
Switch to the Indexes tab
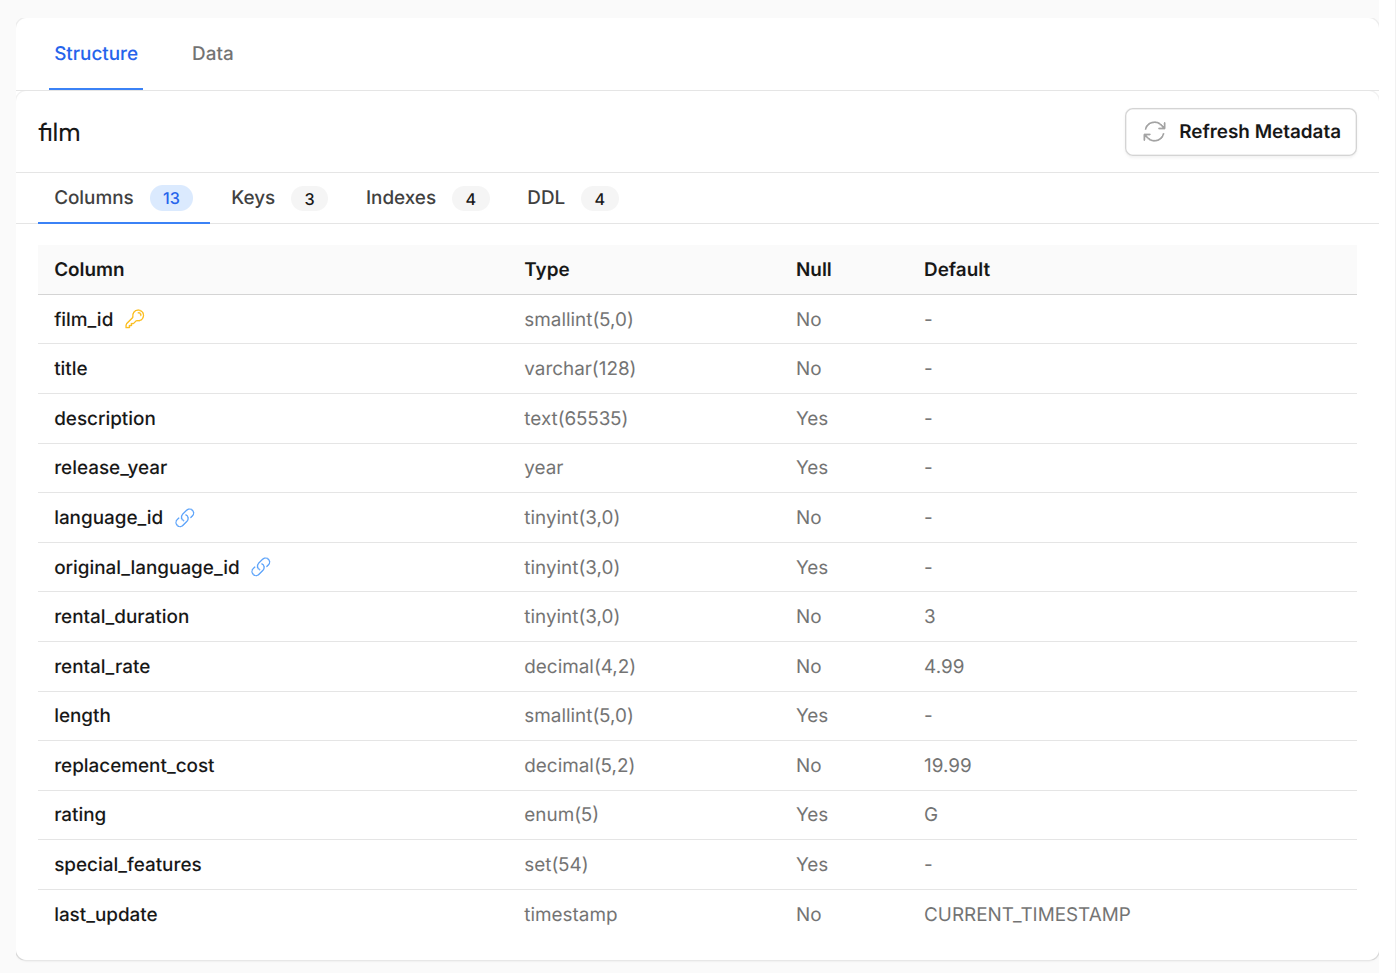pos(400,197)
